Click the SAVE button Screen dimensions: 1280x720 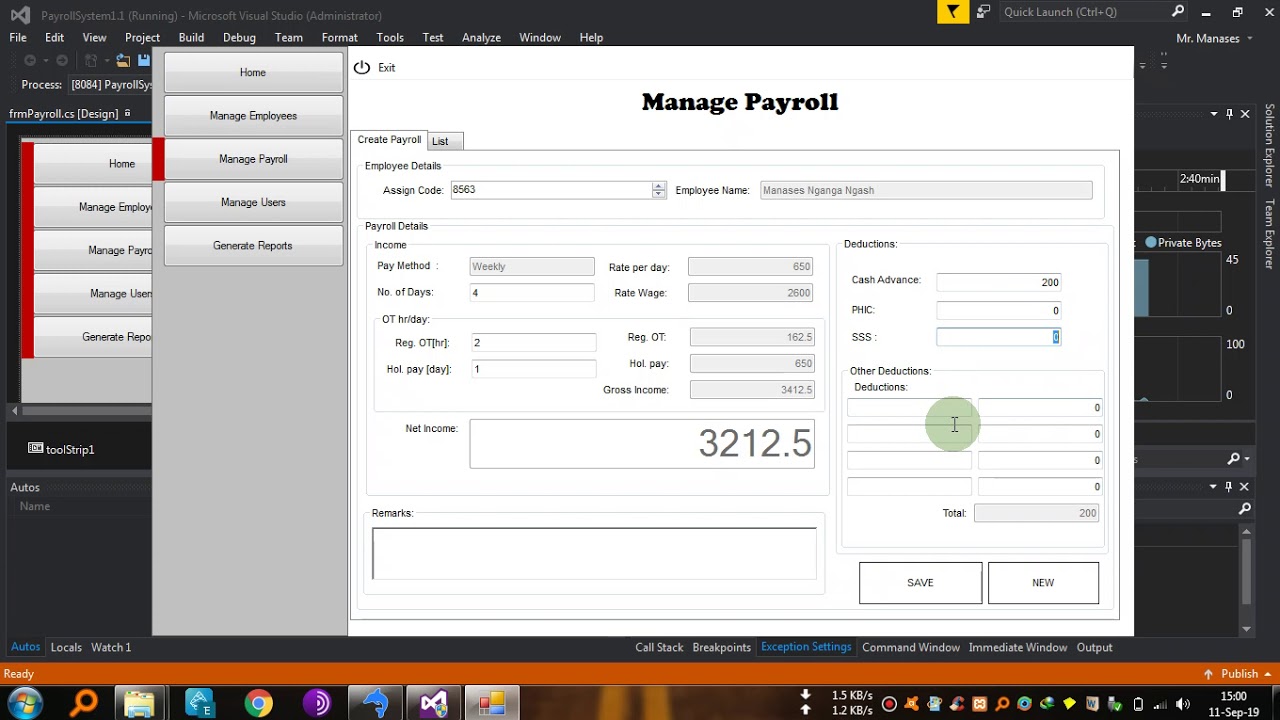[920, 583]
